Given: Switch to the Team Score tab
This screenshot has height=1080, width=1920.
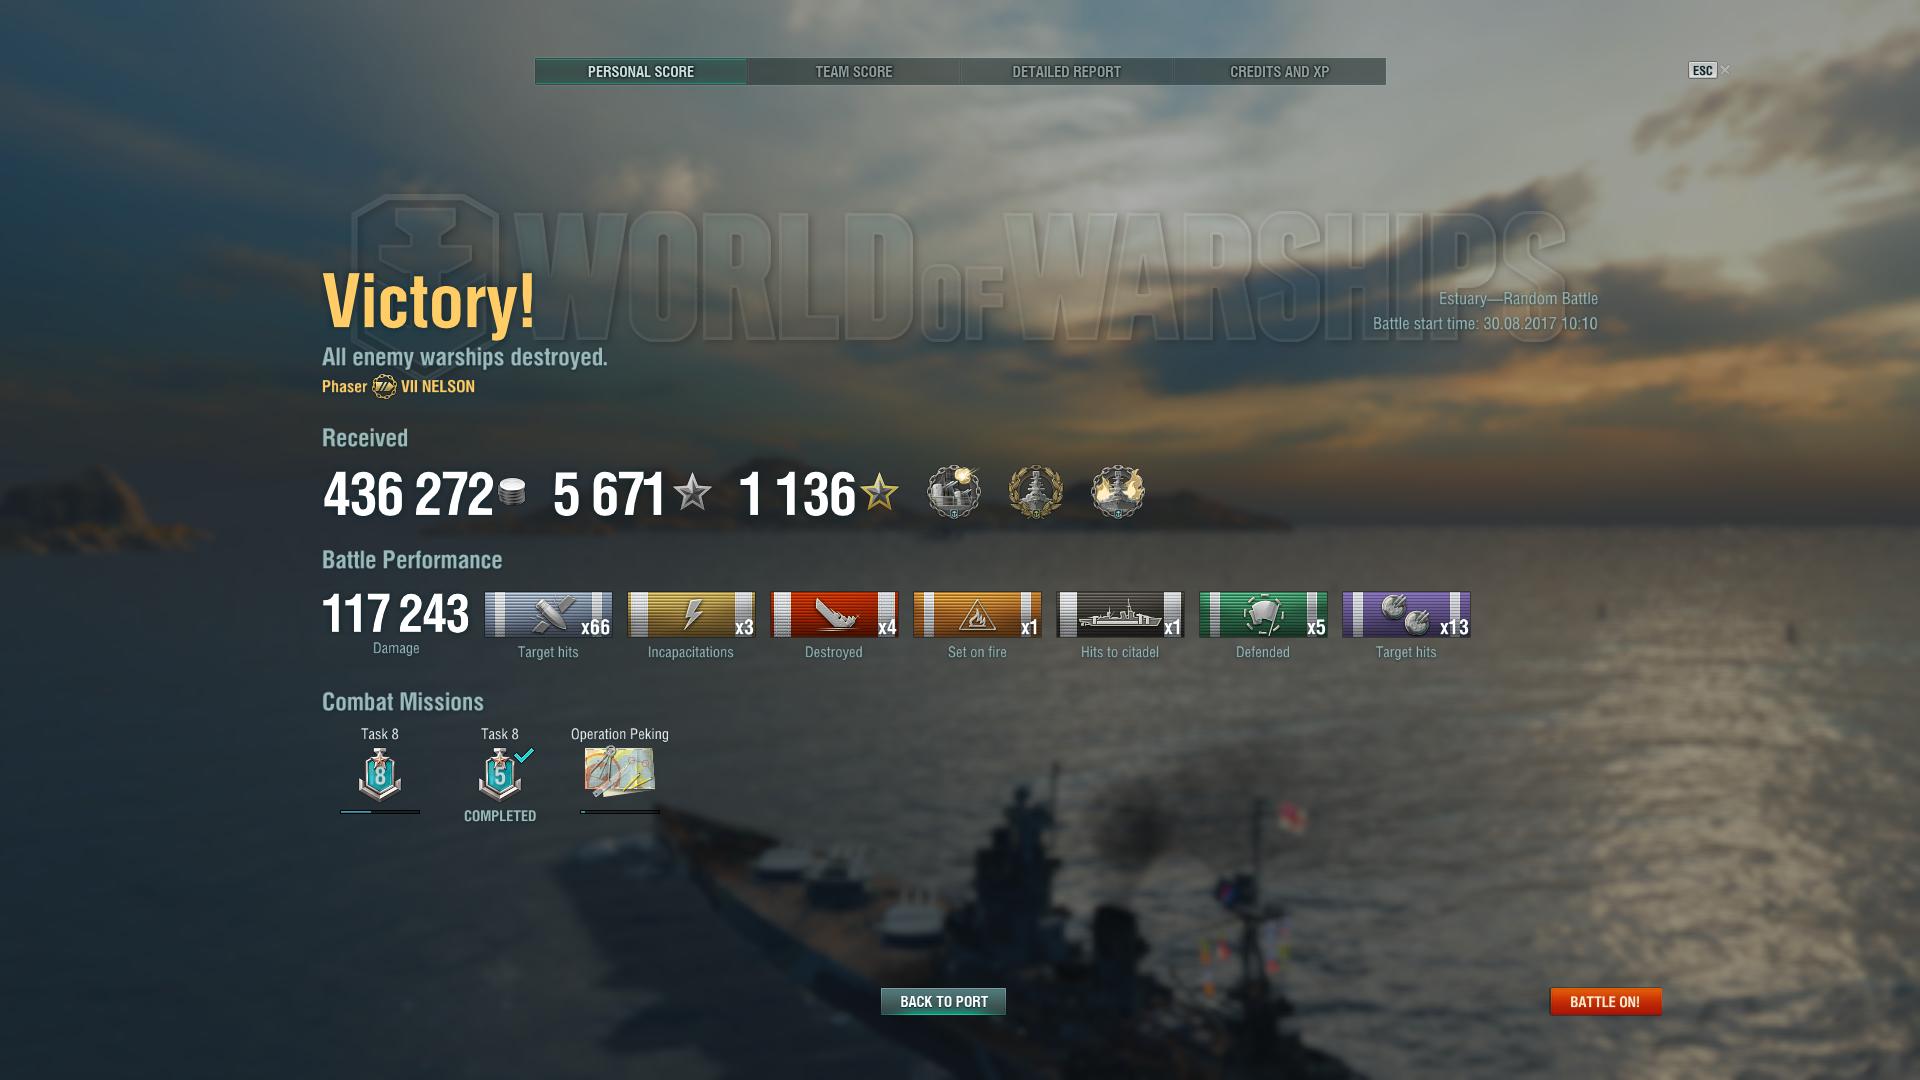Looking at the screenshot, I should tap(853, 72).
